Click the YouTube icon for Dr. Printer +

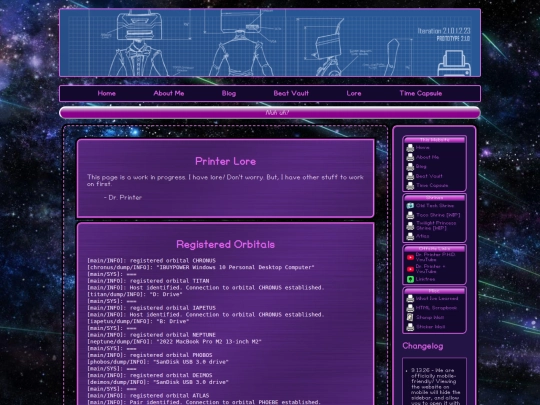(410, 269)
